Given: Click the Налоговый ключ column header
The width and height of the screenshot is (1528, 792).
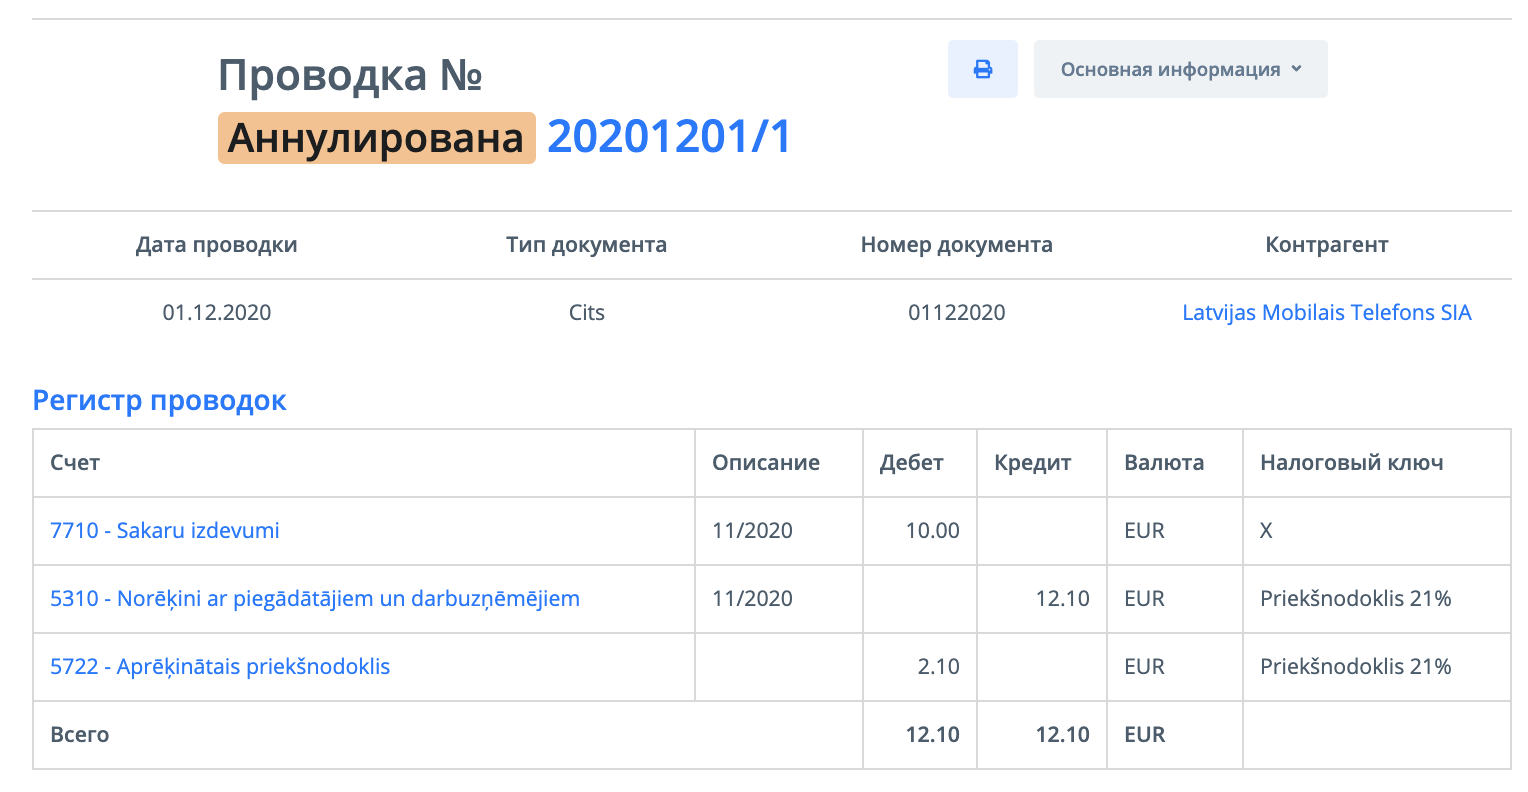Looking at the screenshot, I should (1351, 463).
